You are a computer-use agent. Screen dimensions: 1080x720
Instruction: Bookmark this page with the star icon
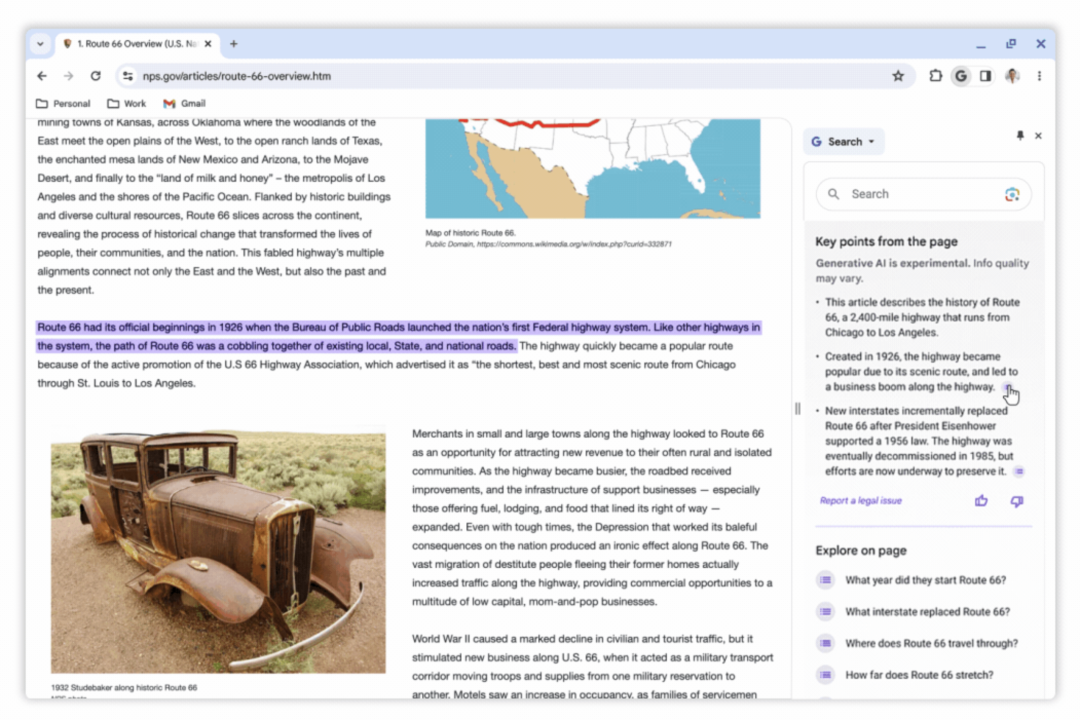(x=898, y=76)
